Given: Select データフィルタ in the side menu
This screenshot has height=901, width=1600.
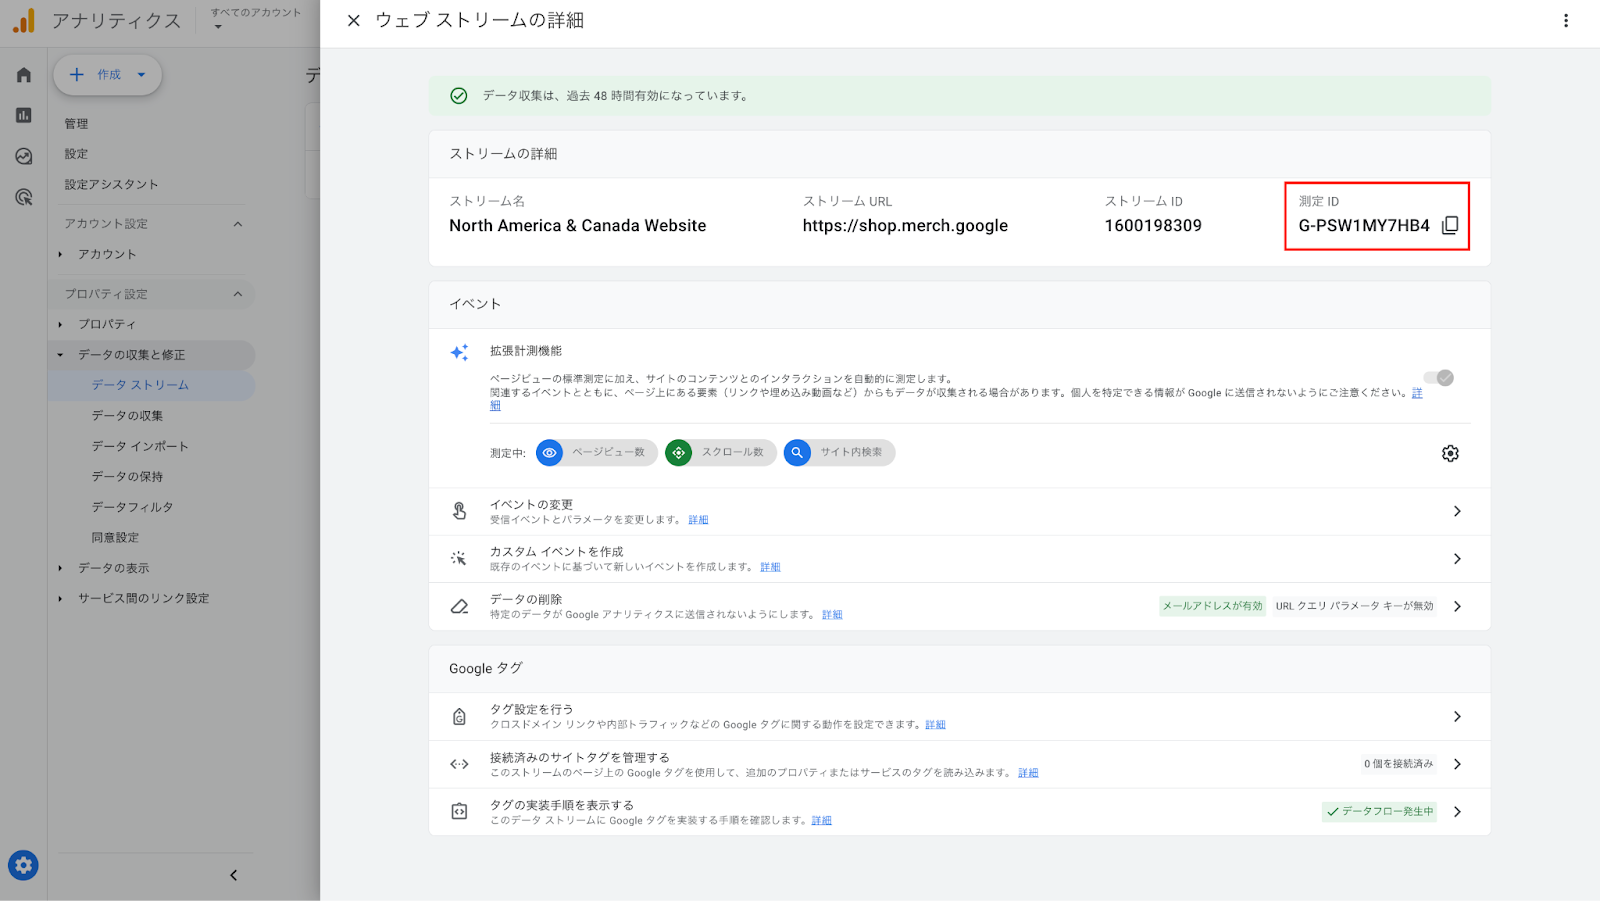Looking at the screenshot, I should click(132, 507).
